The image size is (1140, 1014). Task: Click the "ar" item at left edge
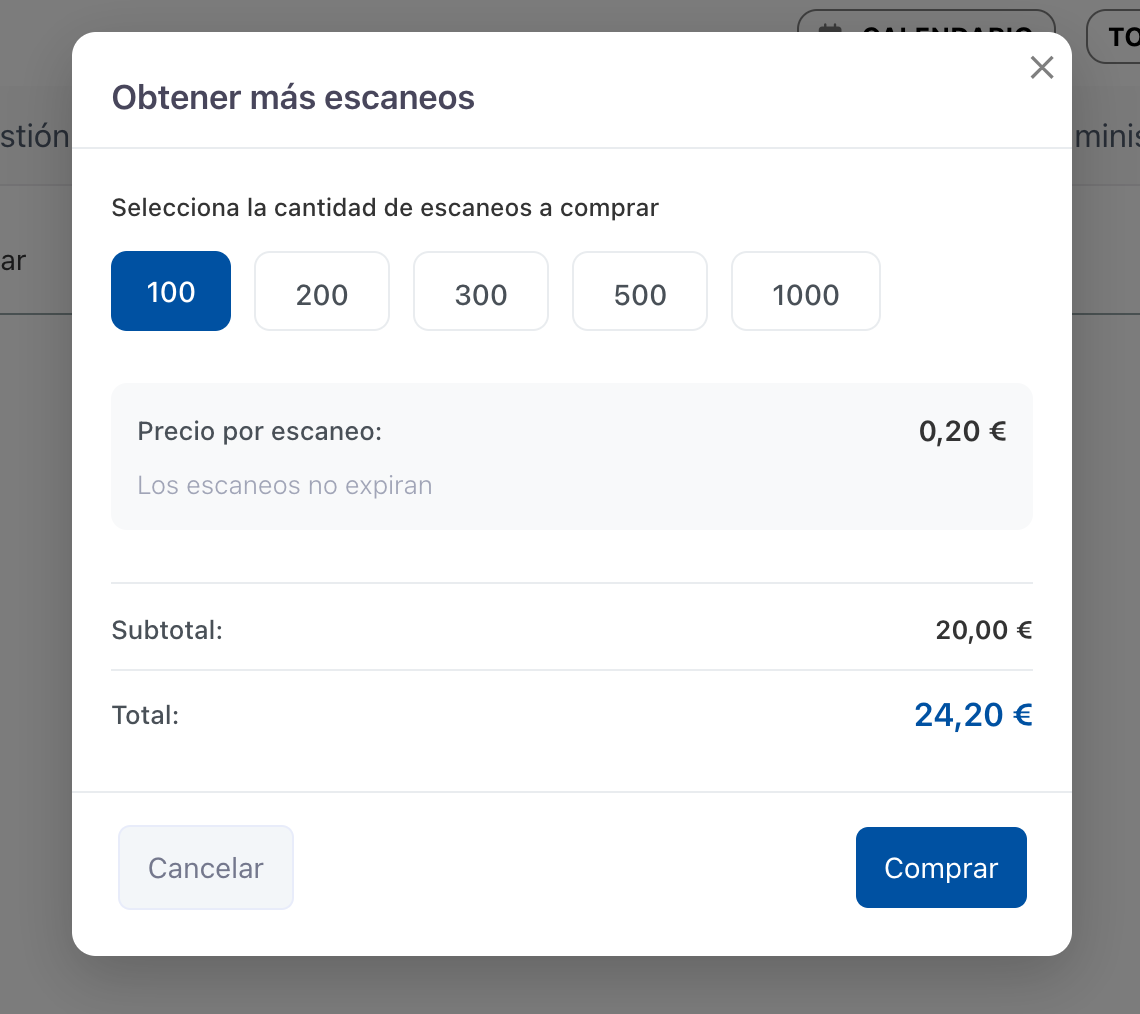pyautogui.click(x=13, y=261)
